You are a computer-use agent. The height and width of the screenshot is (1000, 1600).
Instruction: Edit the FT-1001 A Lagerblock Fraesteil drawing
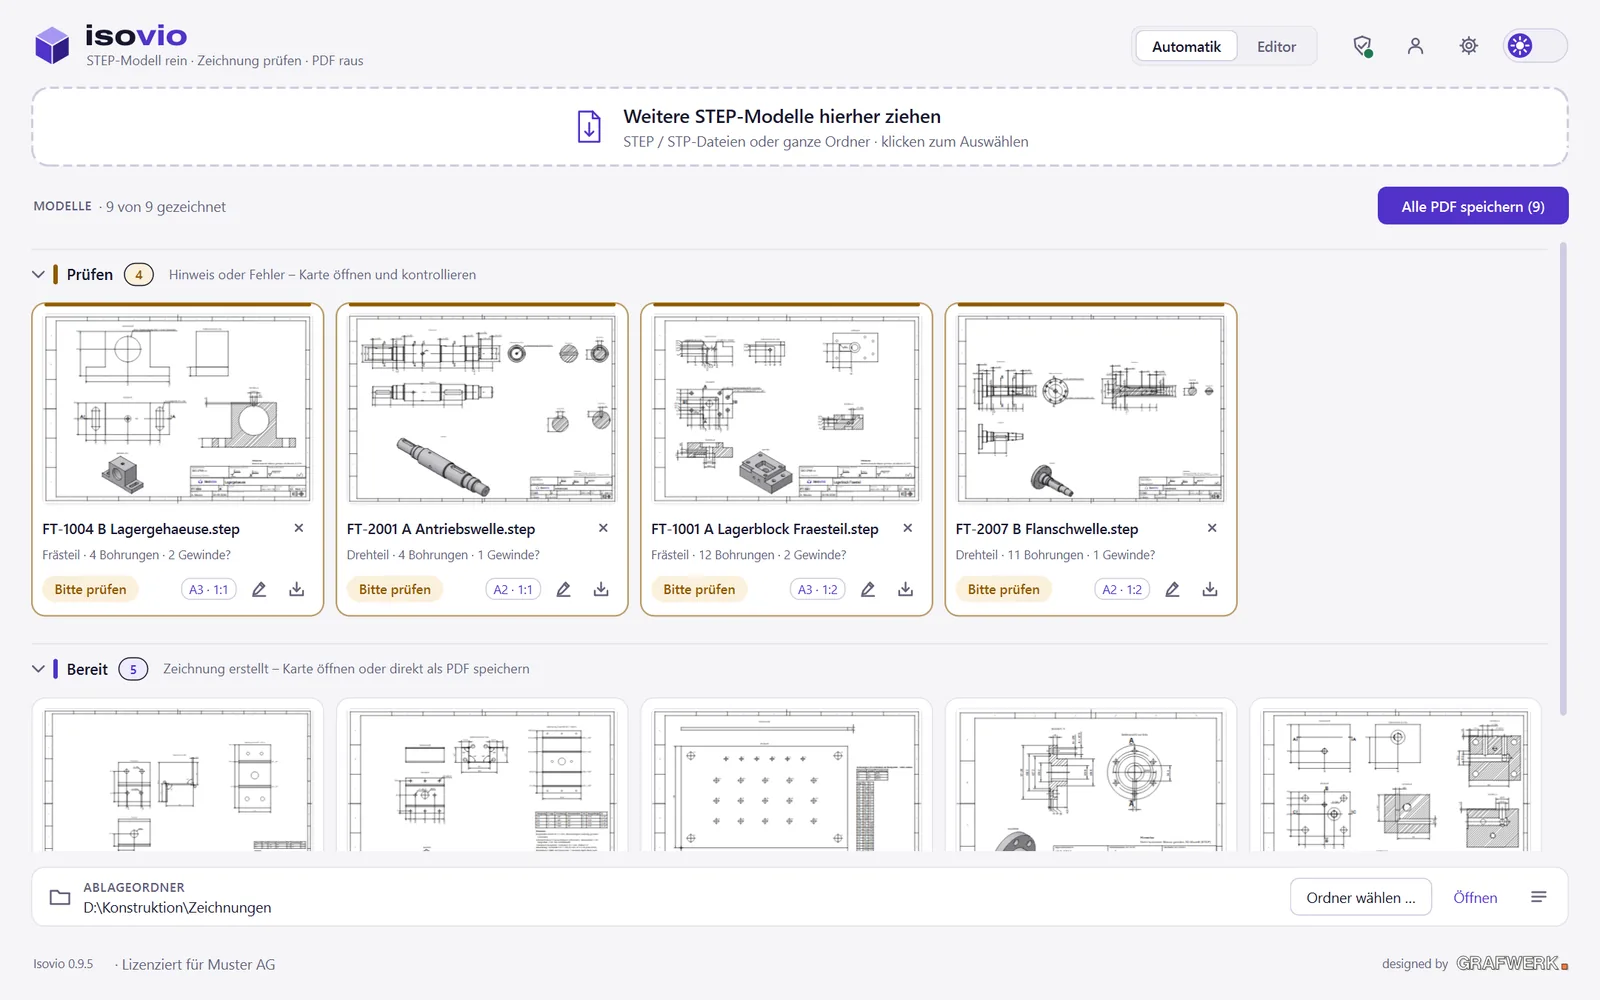868,590
